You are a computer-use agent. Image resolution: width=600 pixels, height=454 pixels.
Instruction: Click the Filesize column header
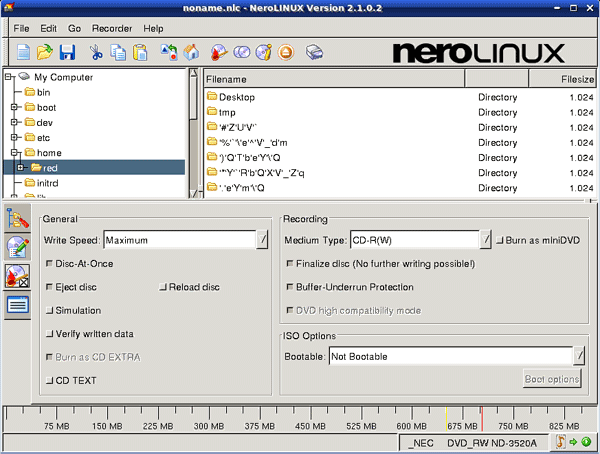pos(562,79)
